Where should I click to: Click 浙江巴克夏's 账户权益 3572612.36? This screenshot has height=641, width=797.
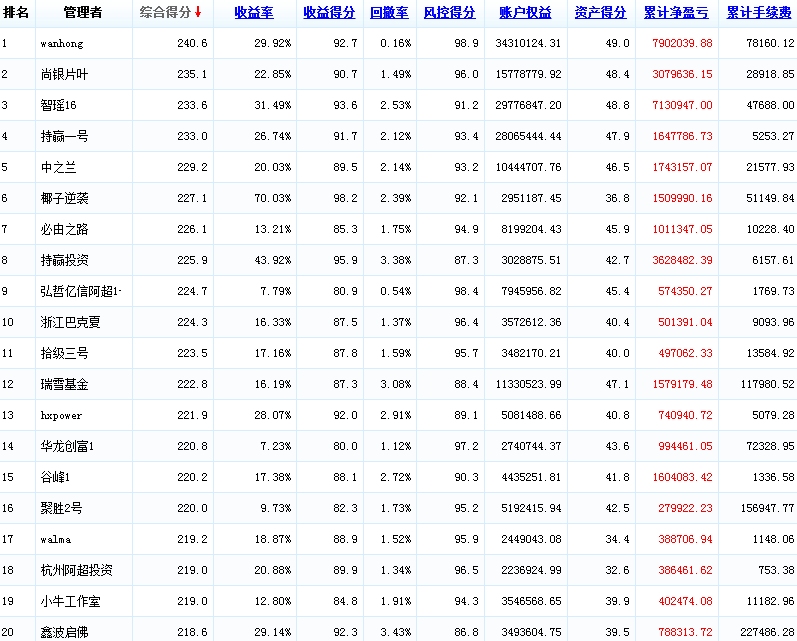pos(531,322)
